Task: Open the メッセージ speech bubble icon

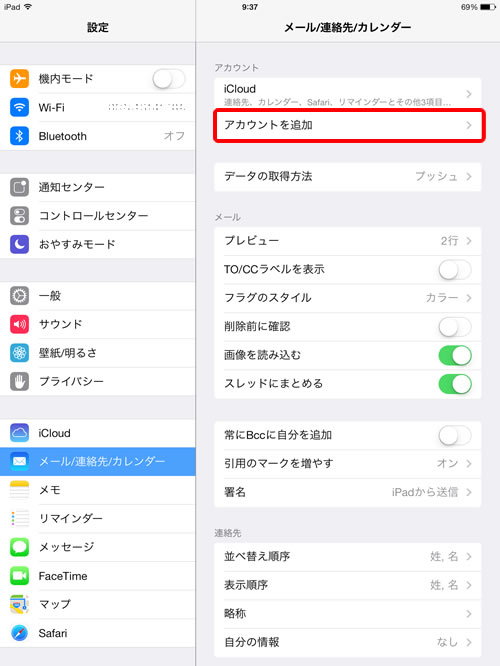Action: point(19,547)
